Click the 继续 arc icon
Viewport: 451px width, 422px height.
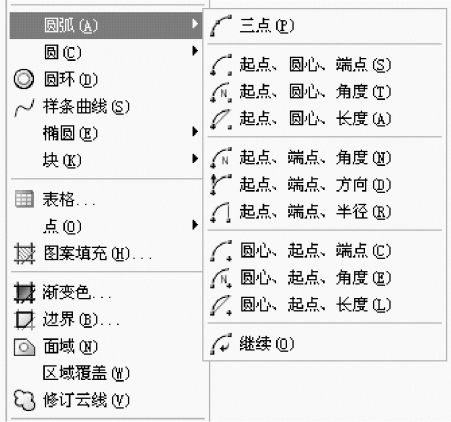(221, 344)
